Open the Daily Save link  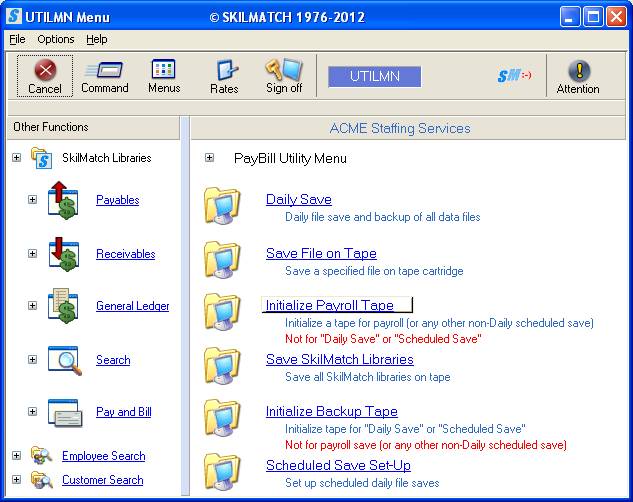(x=299, y=199)
